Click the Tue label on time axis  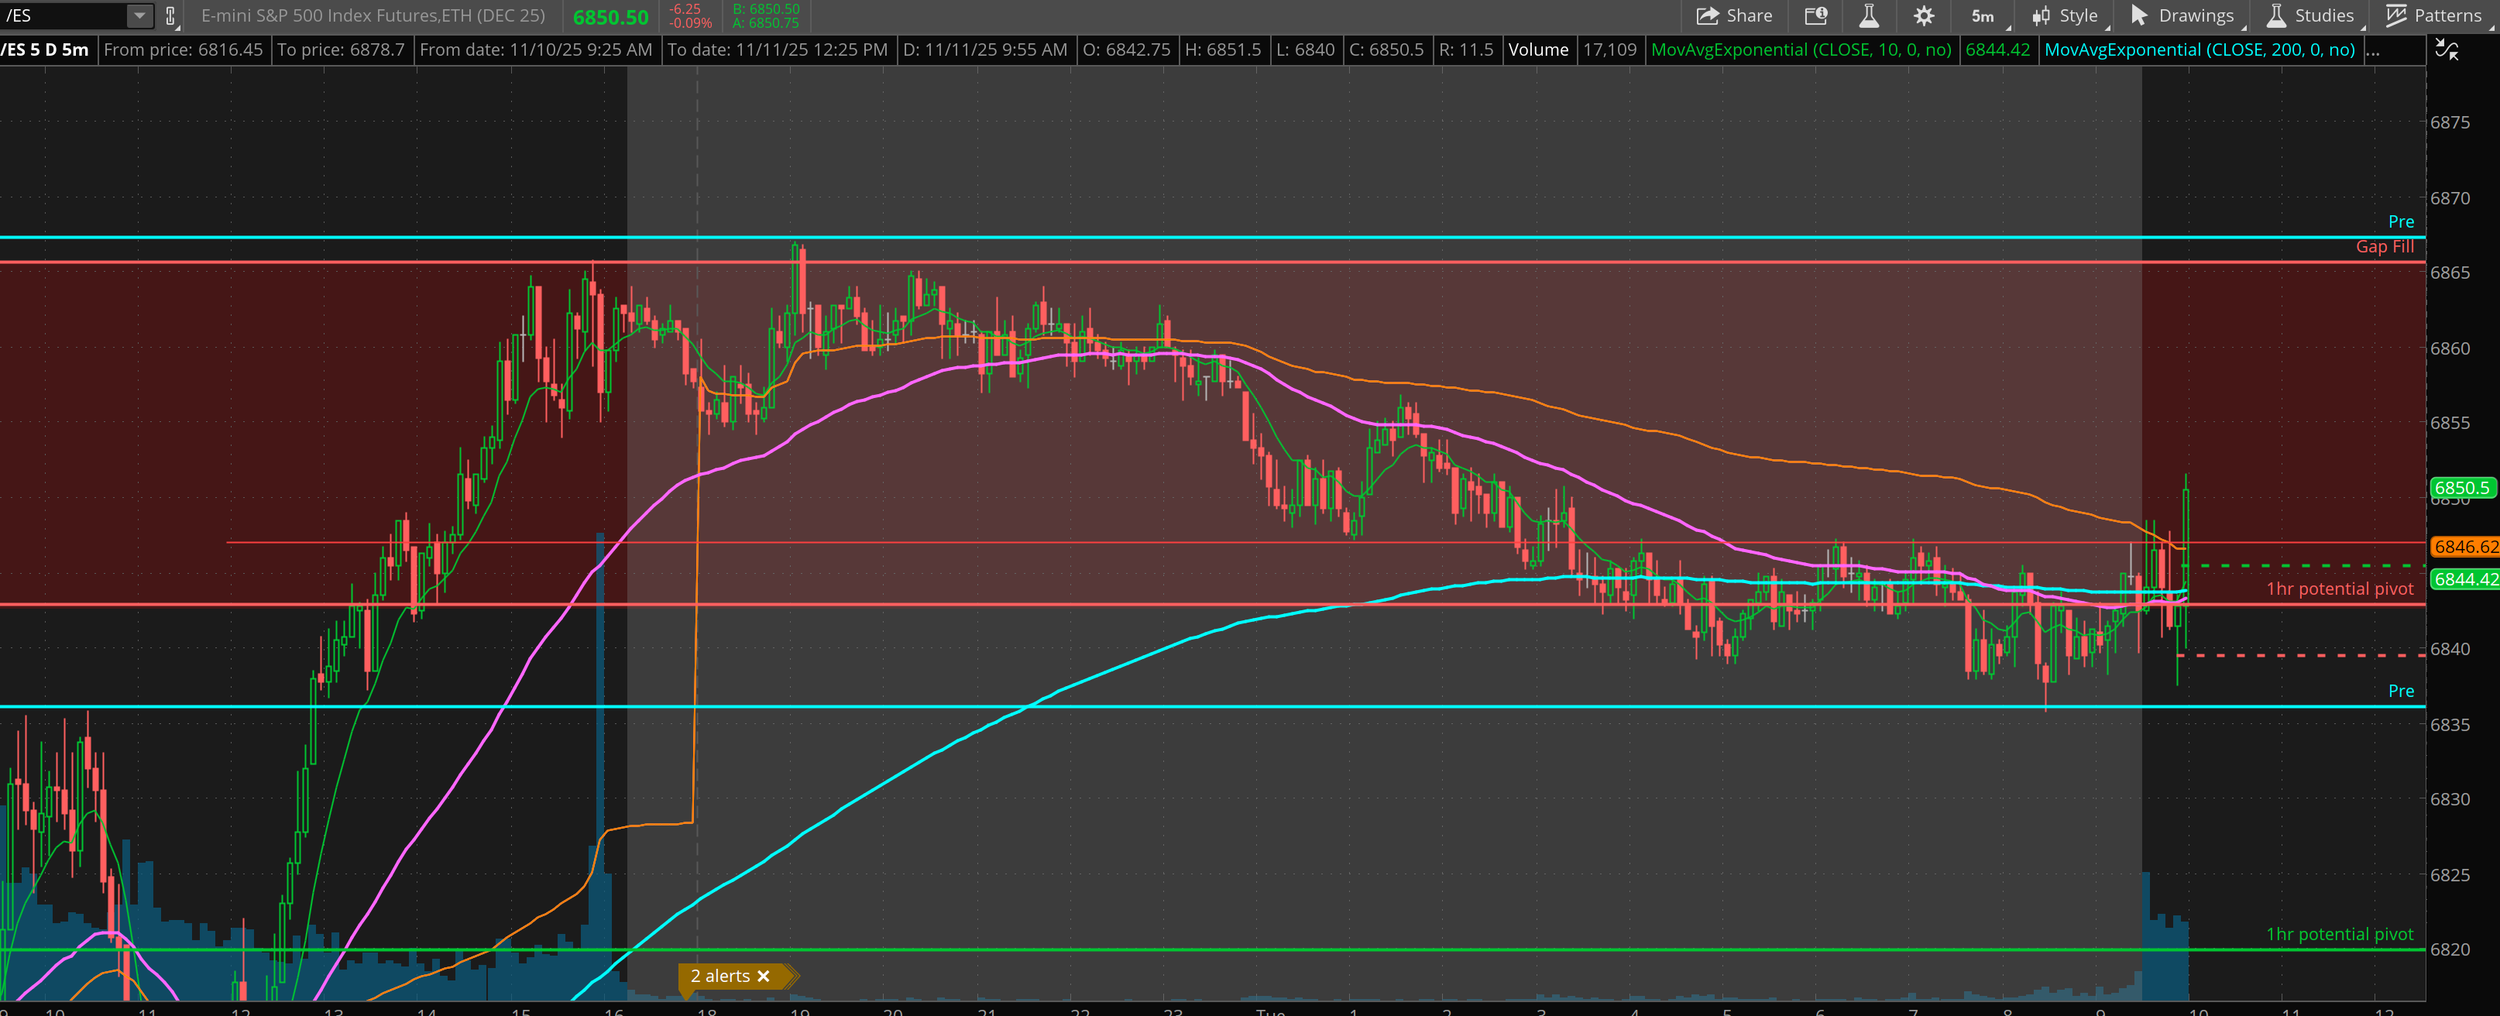coord(1270,1011)
